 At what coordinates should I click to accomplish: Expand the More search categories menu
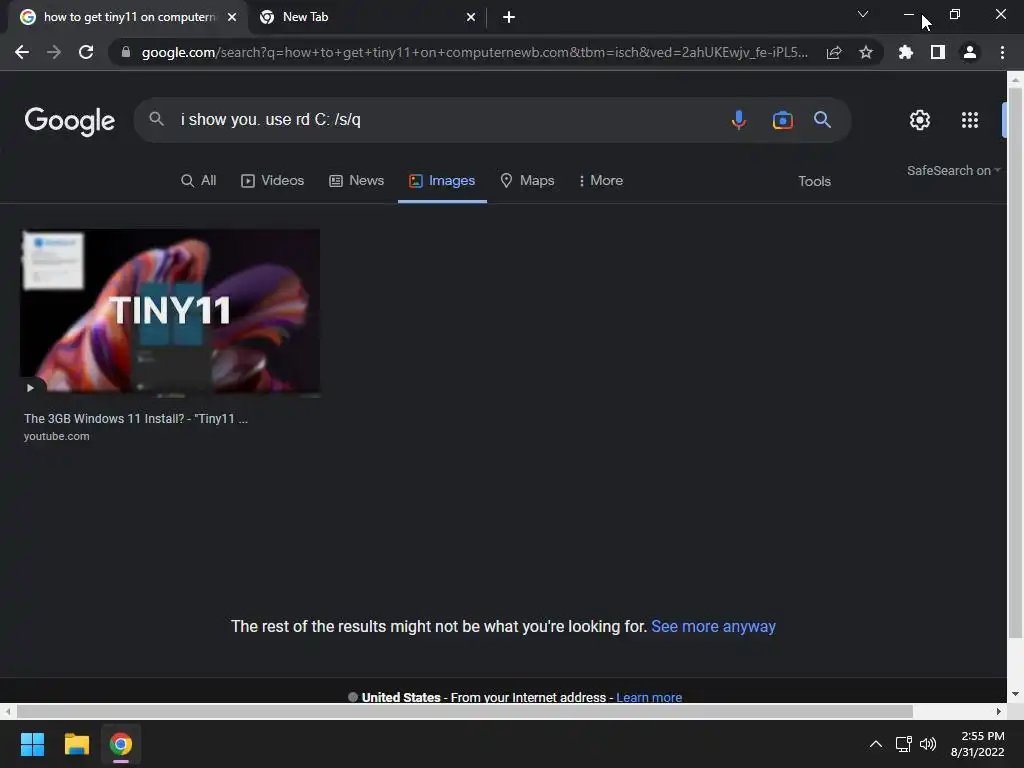[601, 180]
